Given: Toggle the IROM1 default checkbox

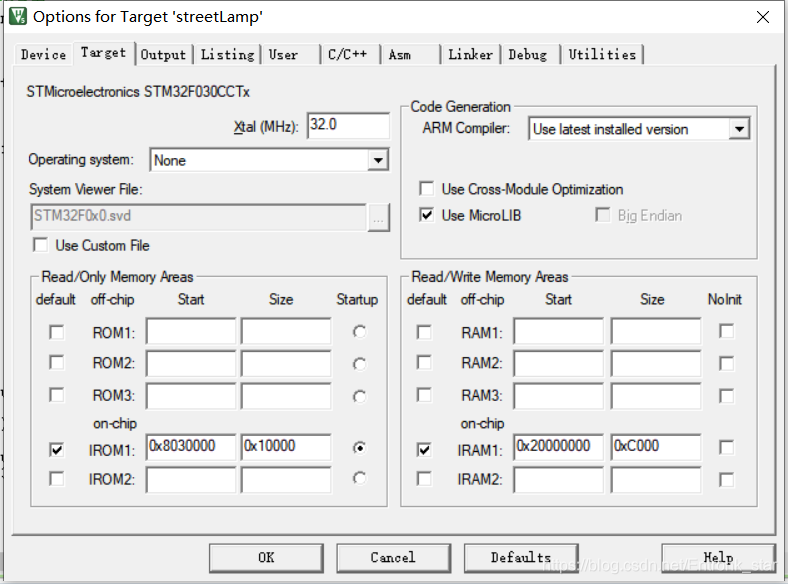Looking at the screenshot, I should click(x=56, y=449).
